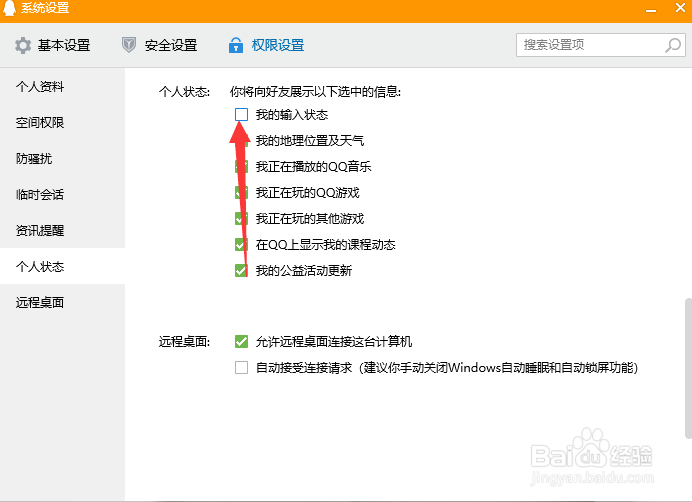Click the vertical scrollbar thumb
The height and width of the screenshot is (502, 692).
[688, 369]
